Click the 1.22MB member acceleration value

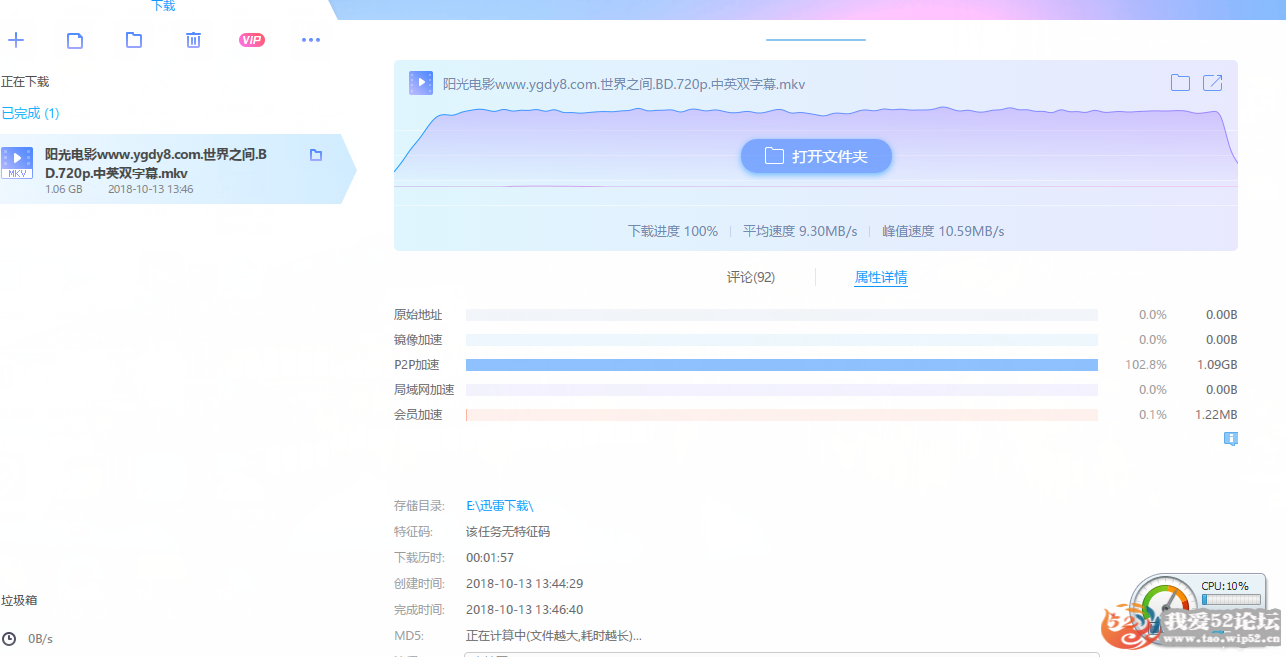click(x=1217, y=414)
